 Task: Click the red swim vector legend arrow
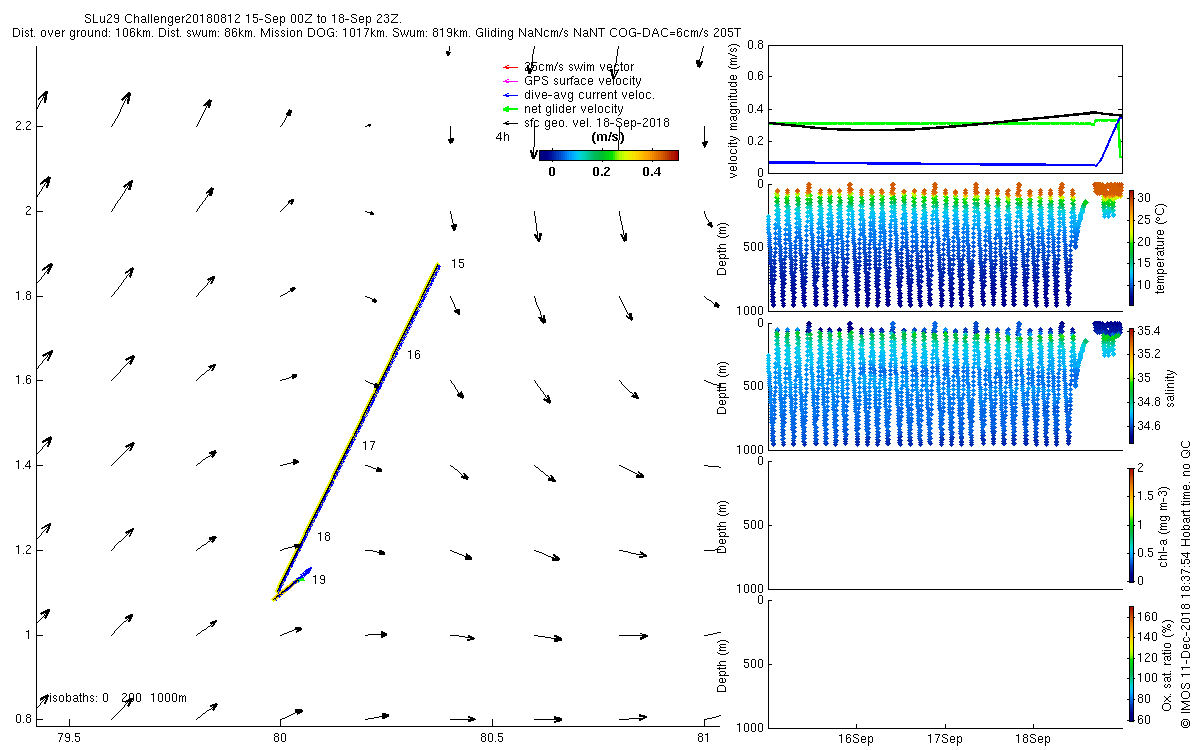(509, 67)
